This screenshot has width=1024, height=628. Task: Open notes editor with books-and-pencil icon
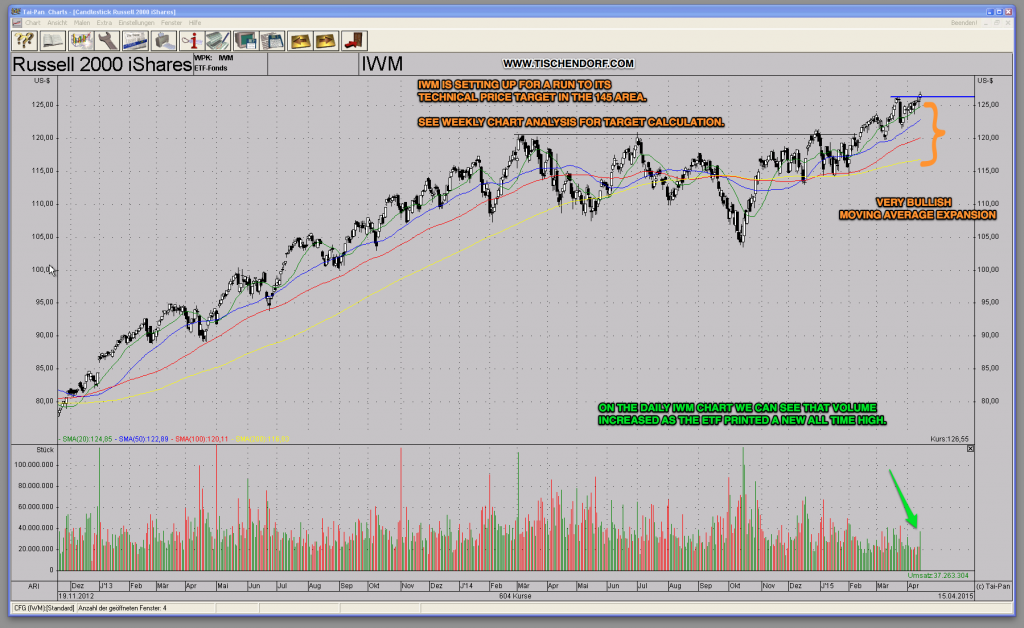pos(219,40)
